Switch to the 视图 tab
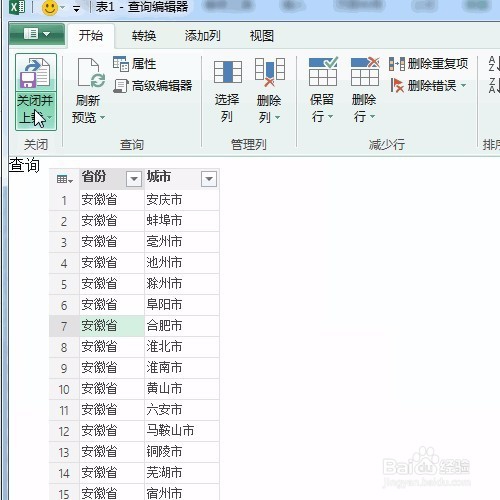 tap(262, 36)
